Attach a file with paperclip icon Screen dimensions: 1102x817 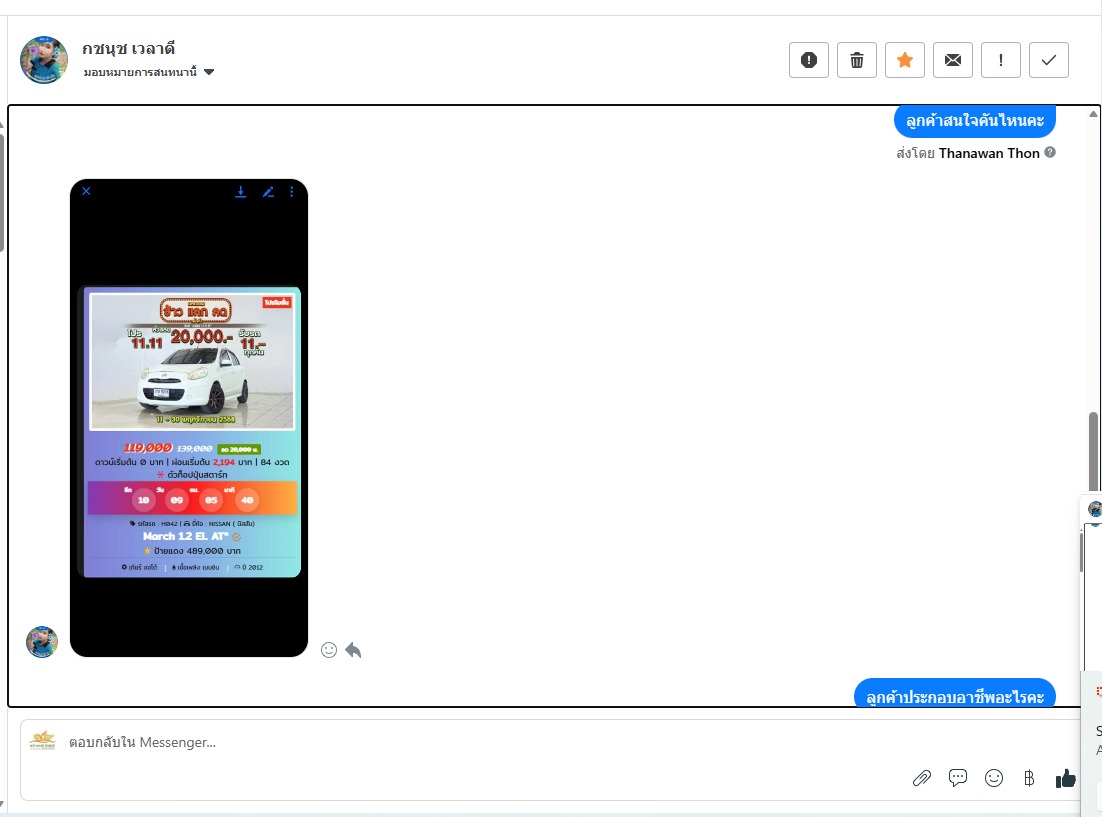(x=921, y=778)
